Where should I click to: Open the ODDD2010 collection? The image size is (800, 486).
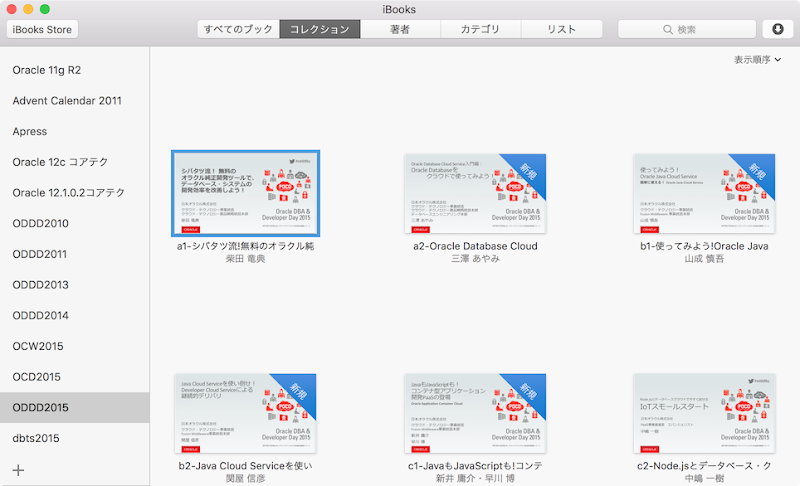pos(74,223)
